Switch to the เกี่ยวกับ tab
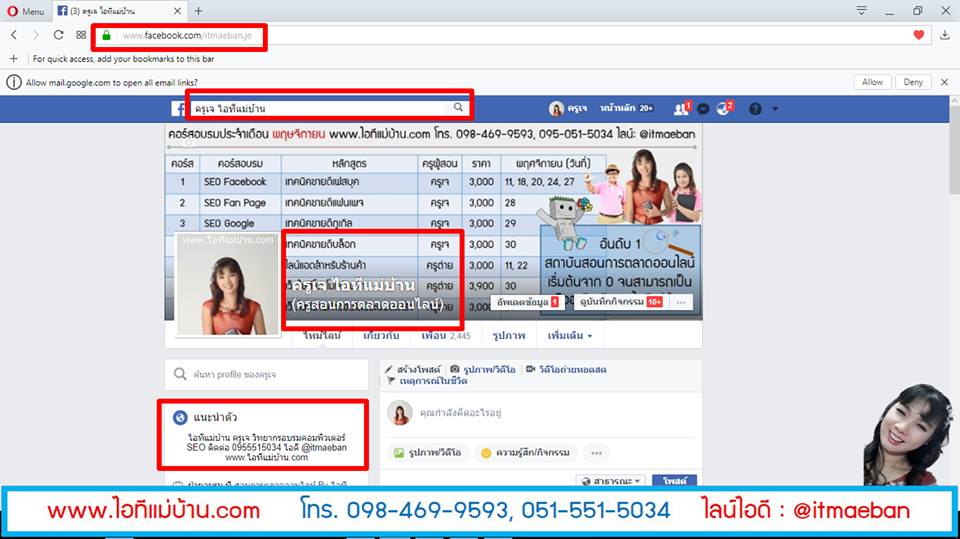Screen dimensions: 960x539 [x=381, y=336]
